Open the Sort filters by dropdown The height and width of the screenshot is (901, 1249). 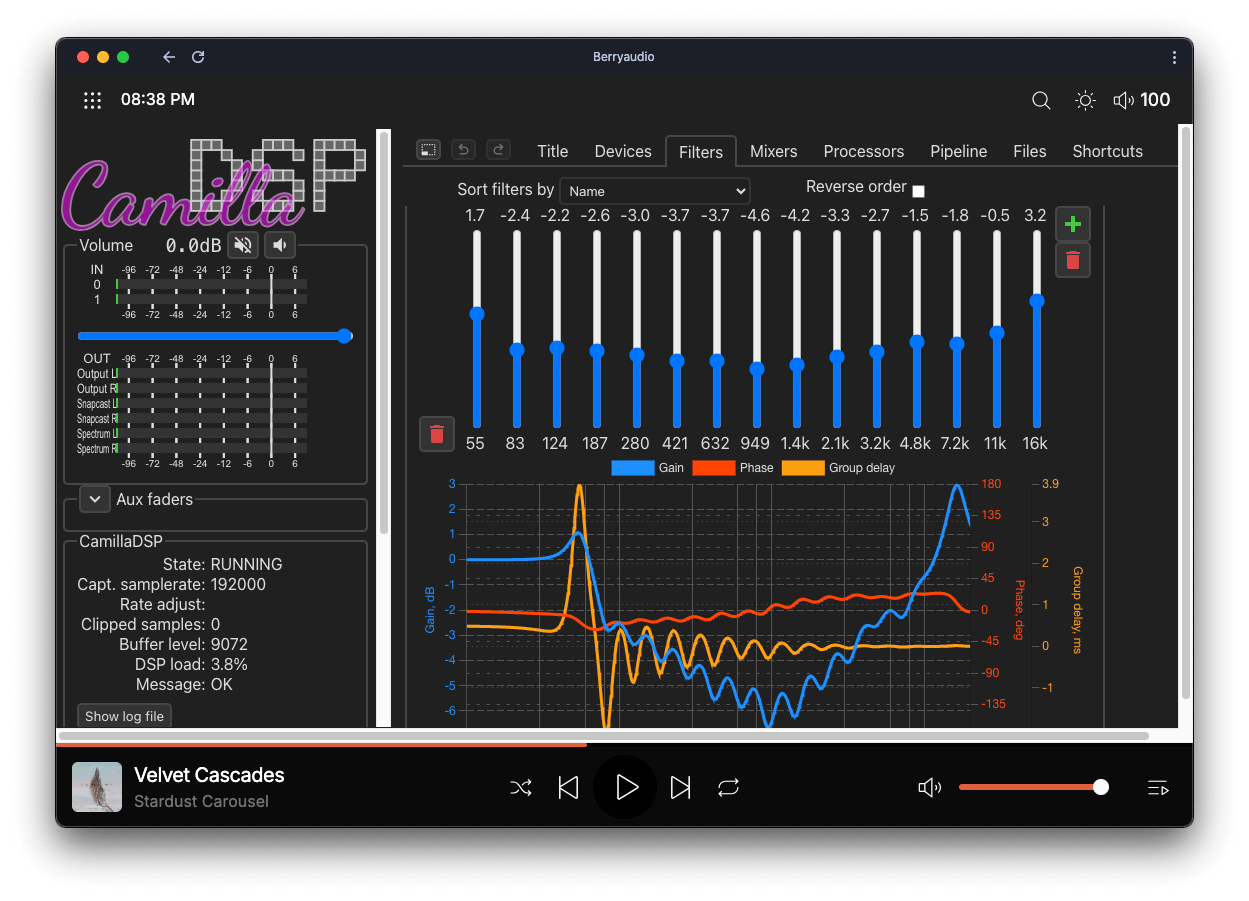point(655,191)
